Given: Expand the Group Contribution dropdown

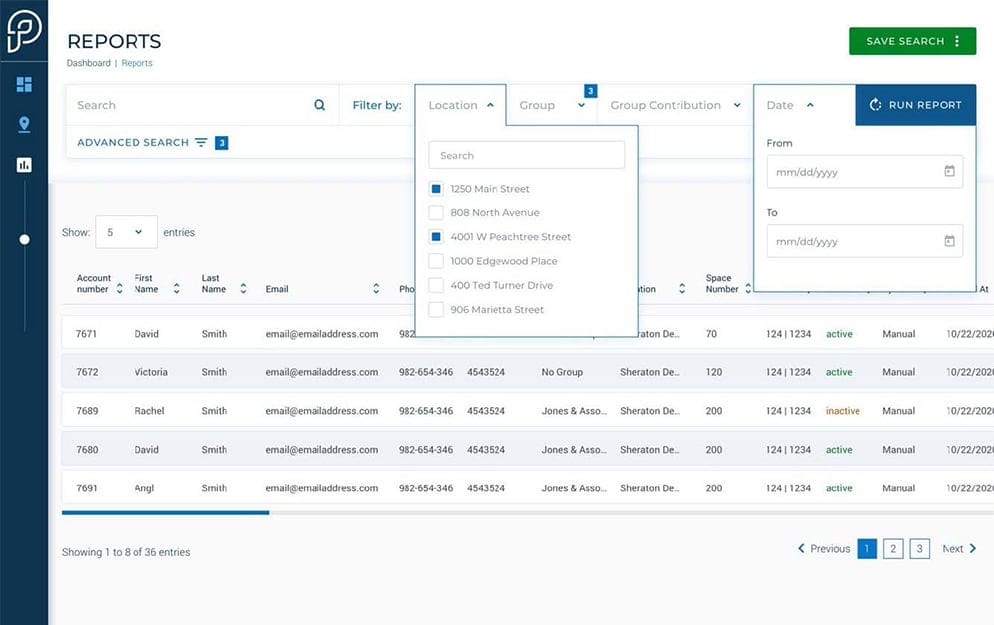Looking at the screenshot, I should tap(674, 104).
